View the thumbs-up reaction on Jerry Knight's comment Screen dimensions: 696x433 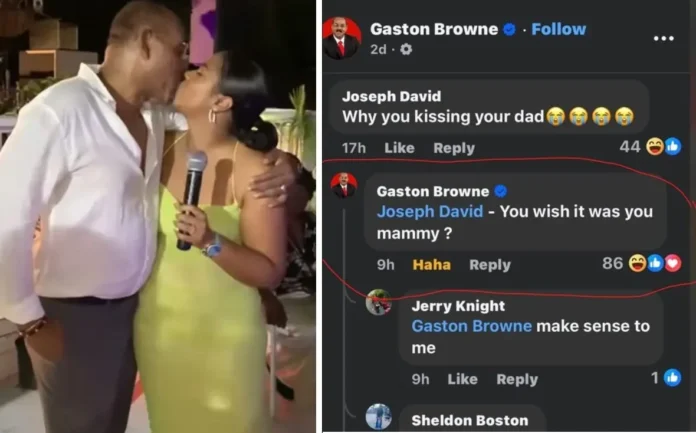[666, 378]
